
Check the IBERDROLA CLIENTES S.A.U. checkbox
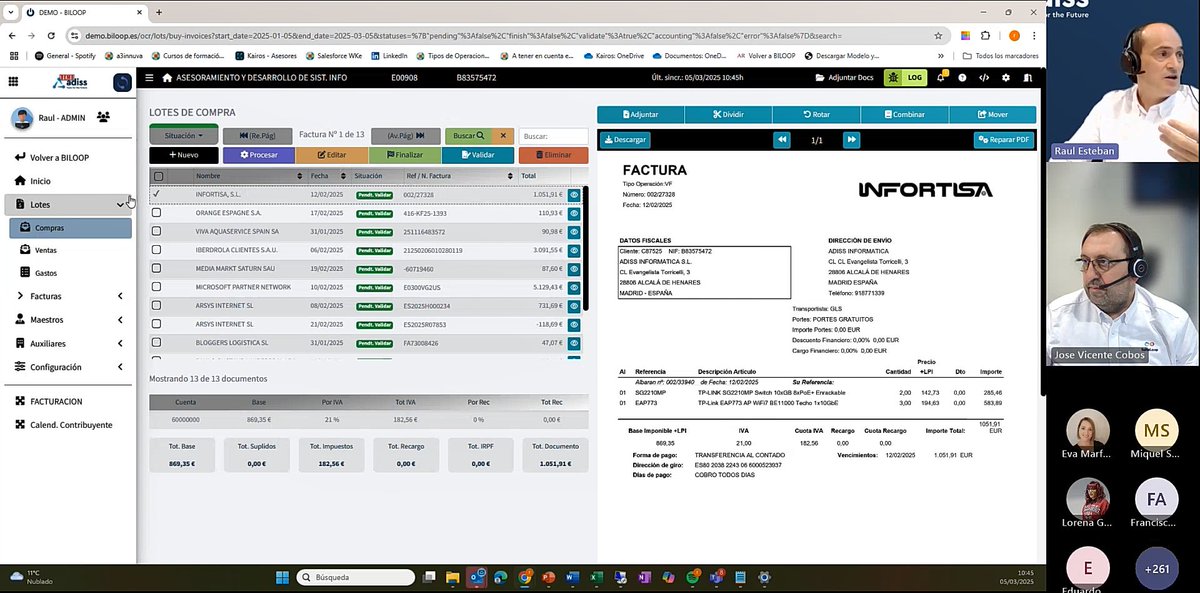pyautogui.click(x=157, y=250)
